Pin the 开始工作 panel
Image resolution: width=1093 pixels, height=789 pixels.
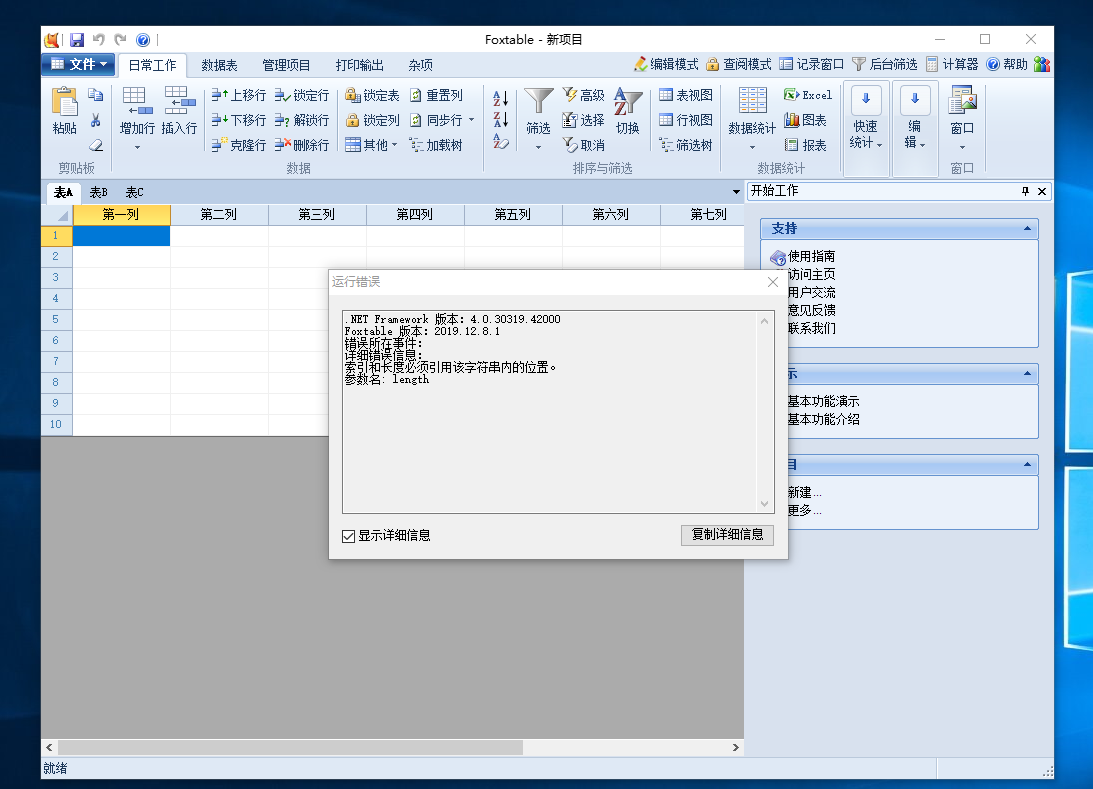[x=1025, y=191]
